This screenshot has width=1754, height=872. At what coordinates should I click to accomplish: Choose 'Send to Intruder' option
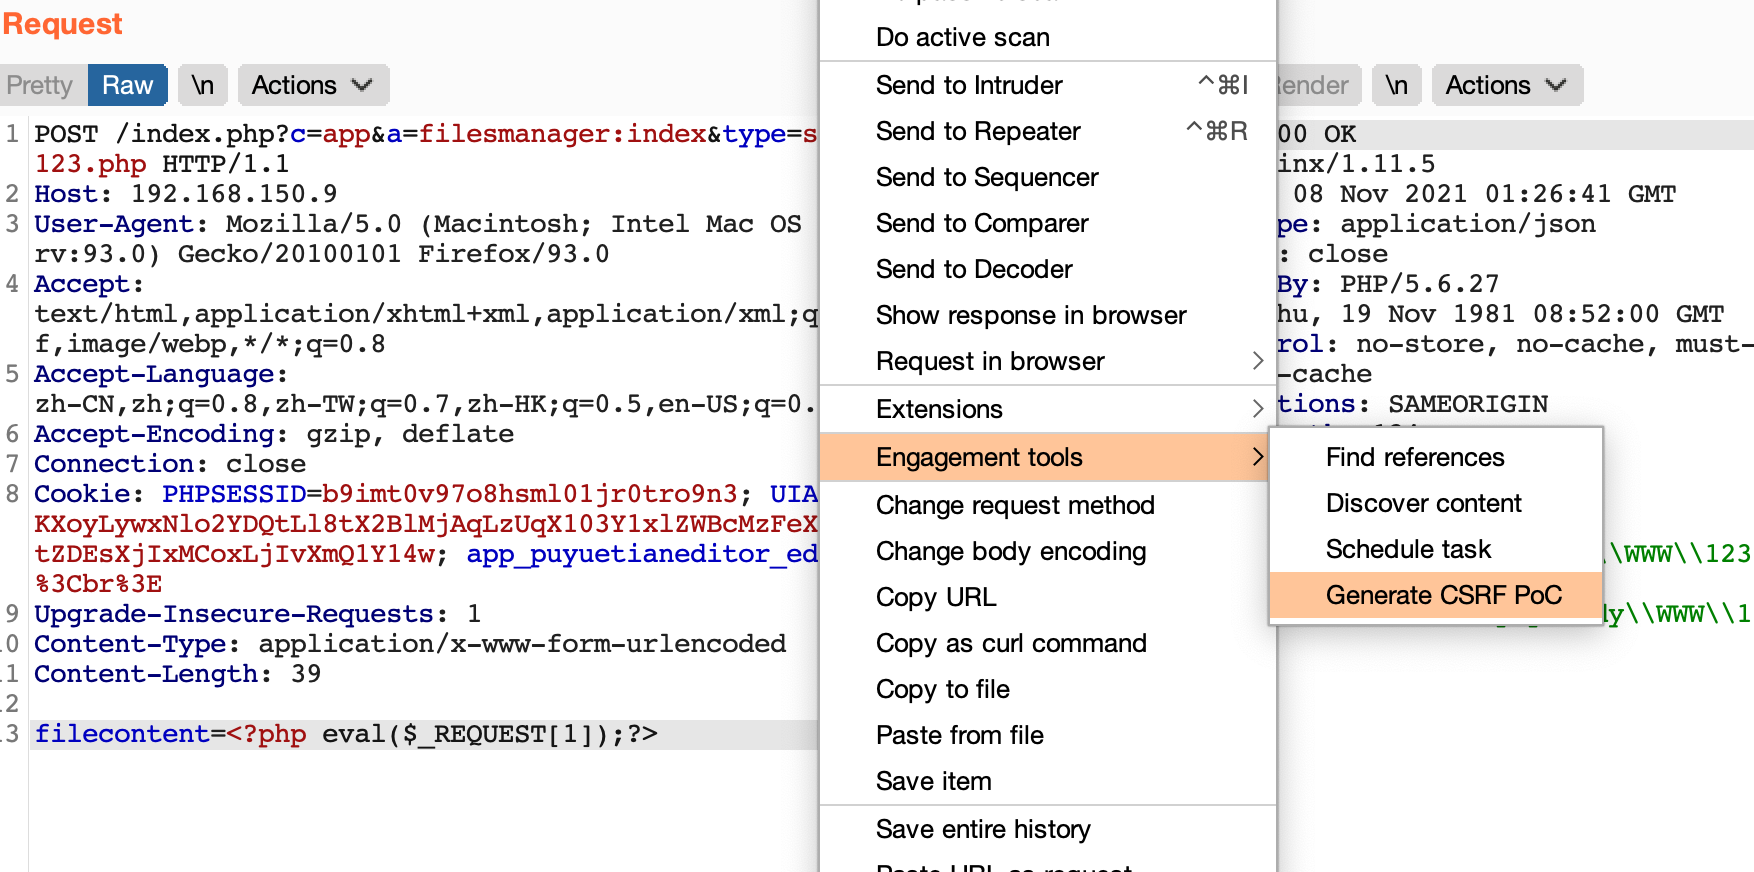[x=1047, y=85]
